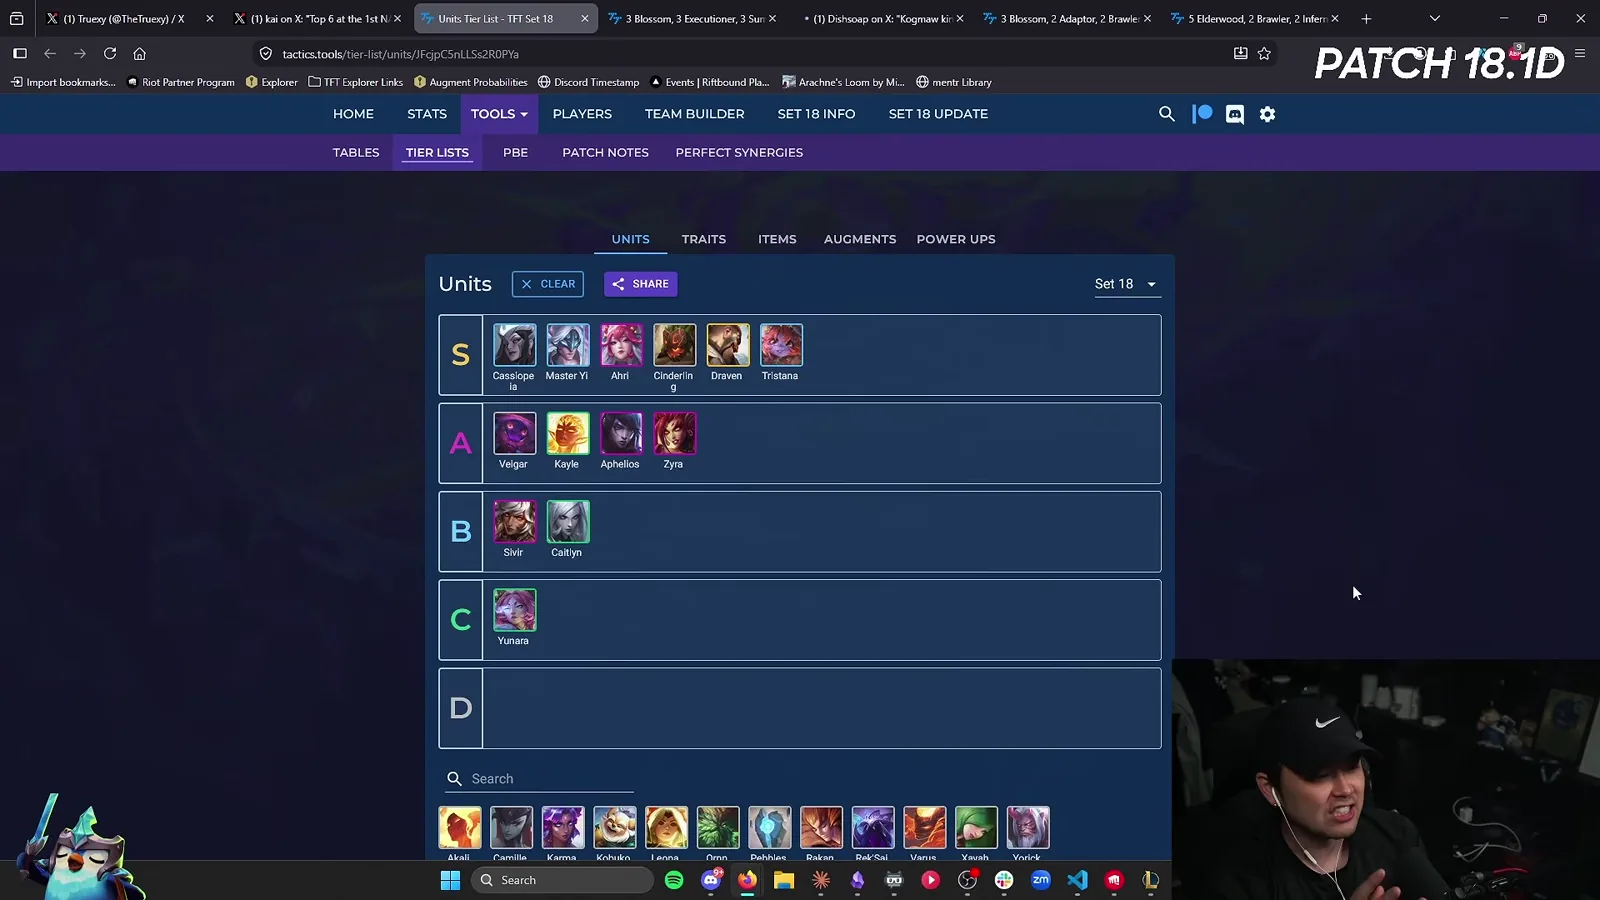
Task: Open the TABLES sub-menu item
Action: click(x=356, y=152)
